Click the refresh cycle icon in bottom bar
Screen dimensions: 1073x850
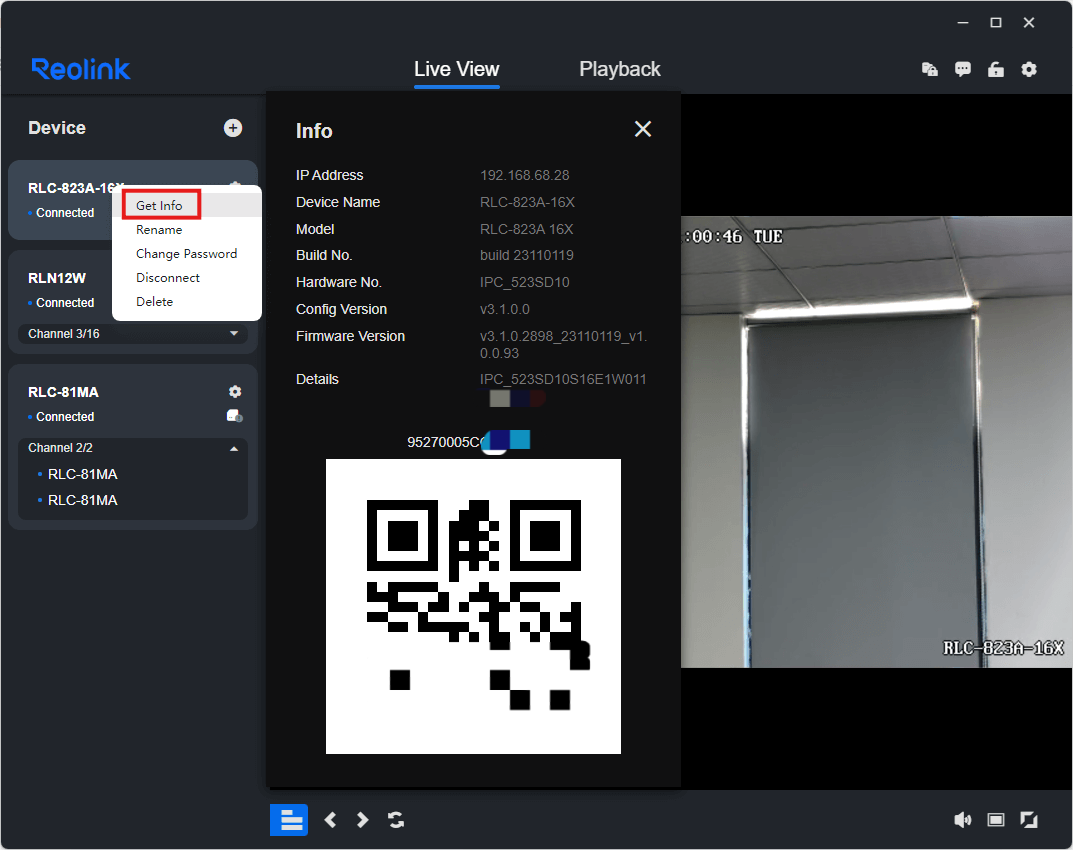coord(396,820)
